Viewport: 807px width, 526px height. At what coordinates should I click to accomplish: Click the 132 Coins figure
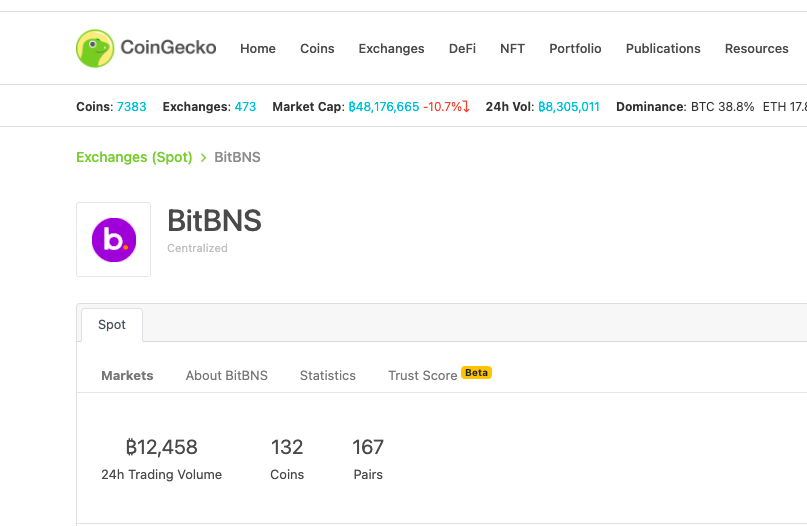pos(287,447)
